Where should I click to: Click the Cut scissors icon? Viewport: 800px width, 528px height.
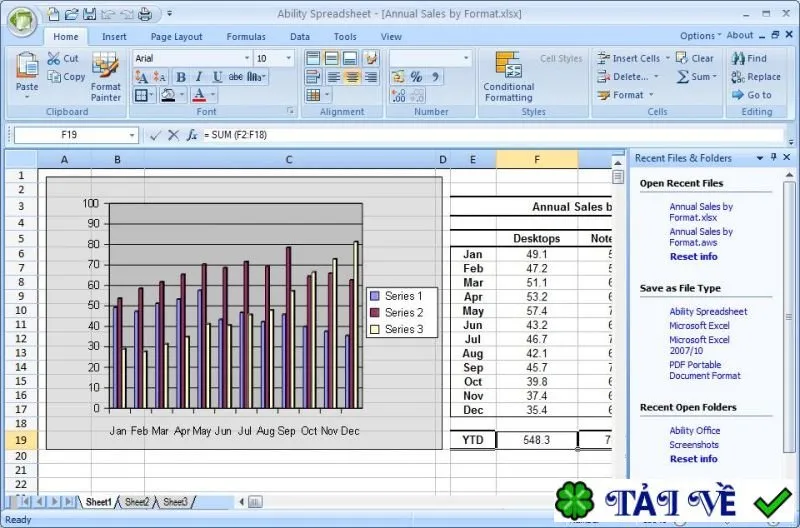click(x=54, y=58)
